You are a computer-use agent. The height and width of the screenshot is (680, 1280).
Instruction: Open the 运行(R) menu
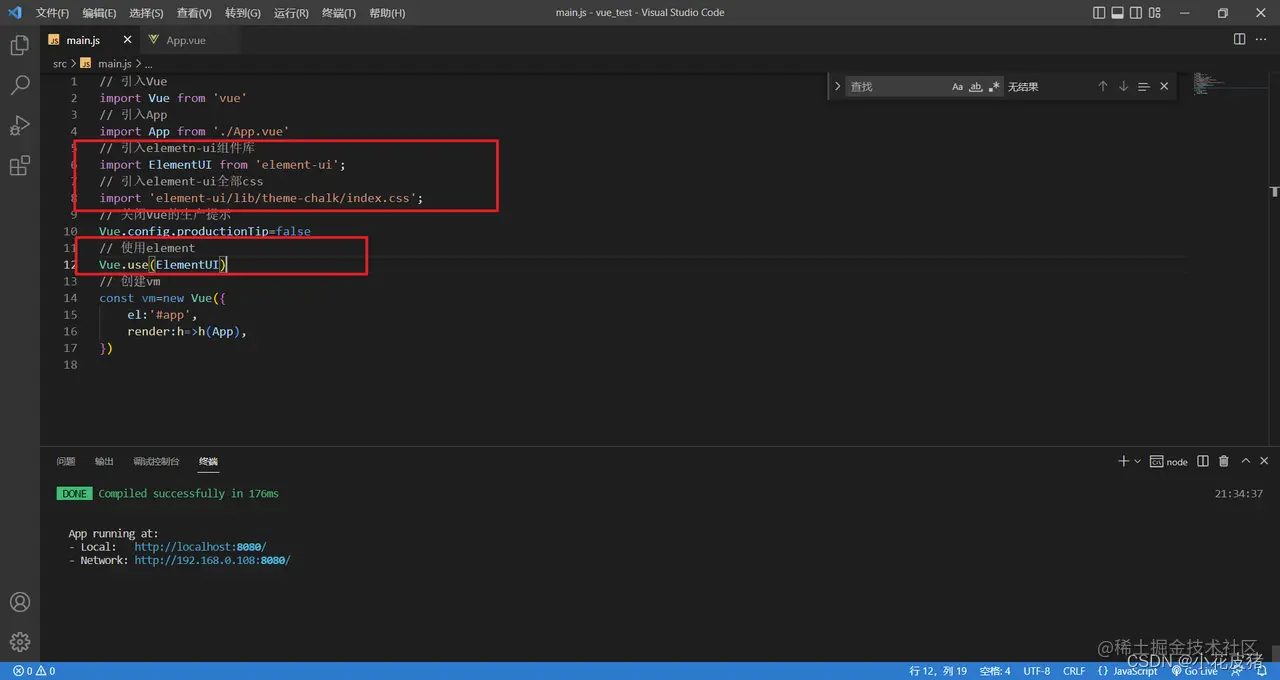coord(291,13)
